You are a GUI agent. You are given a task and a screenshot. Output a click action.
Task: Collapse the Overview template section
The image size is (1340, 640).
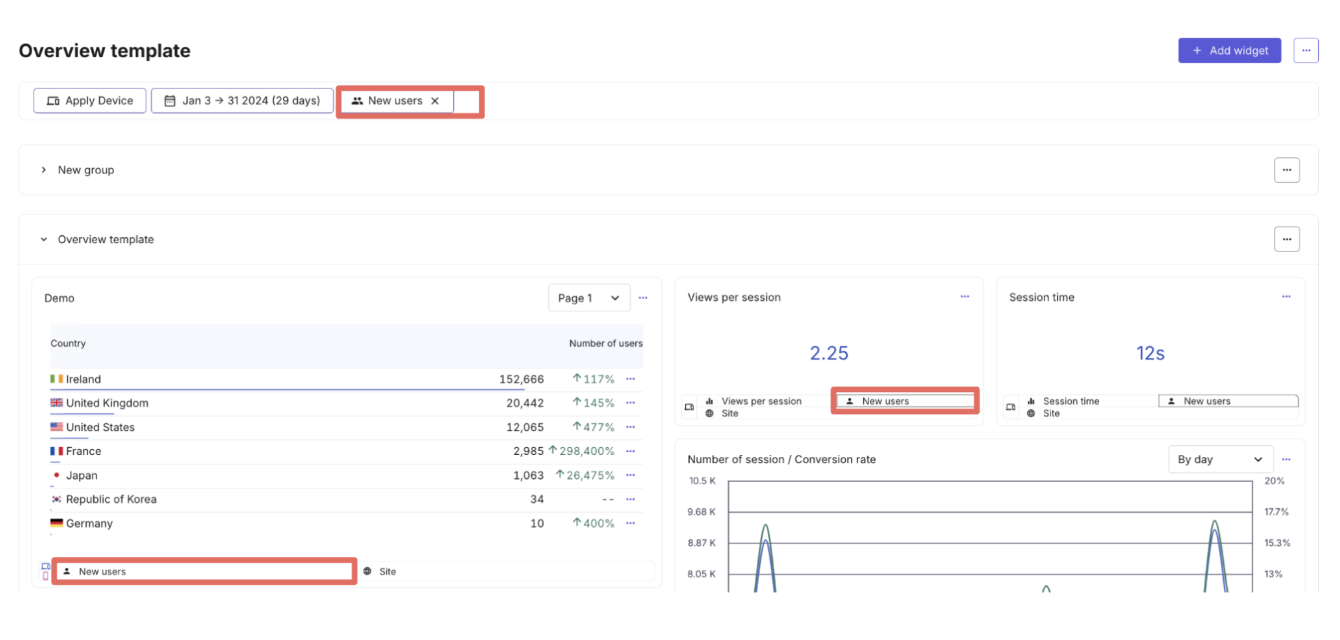click(x=44, y=240)
